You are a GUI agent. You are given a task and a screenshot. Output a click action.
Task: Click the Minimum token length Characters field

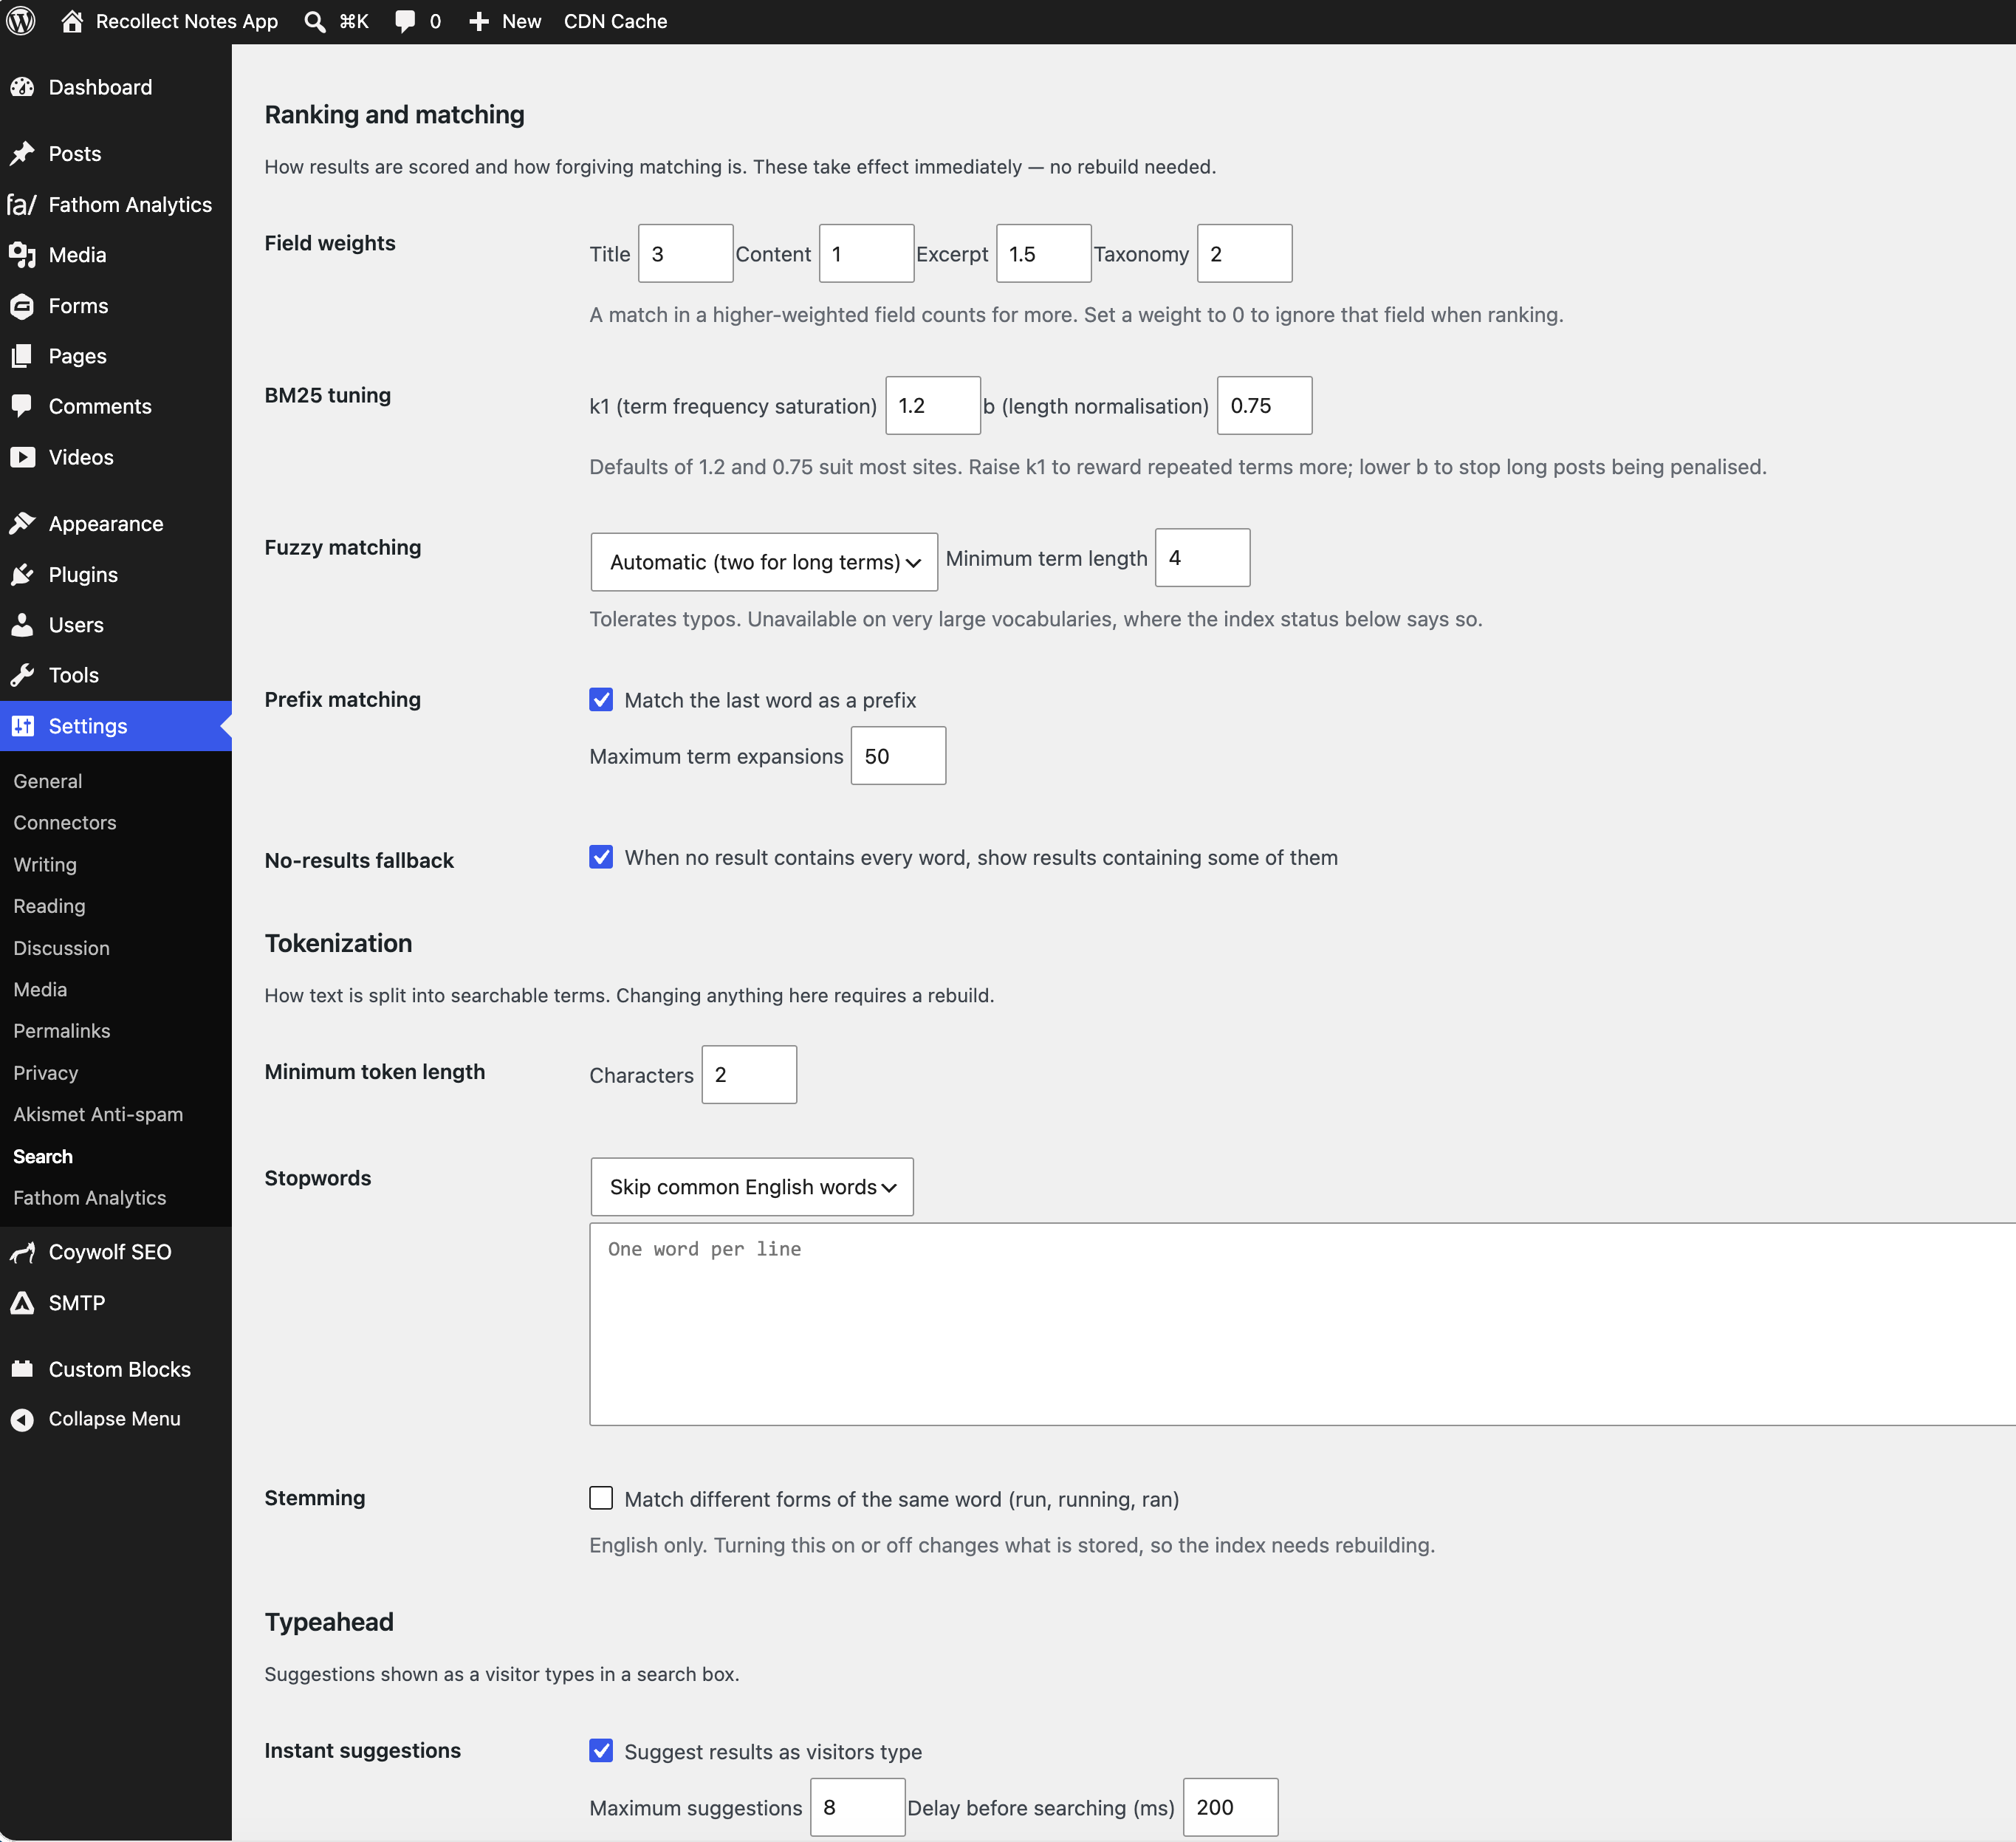click(750, 1075)
